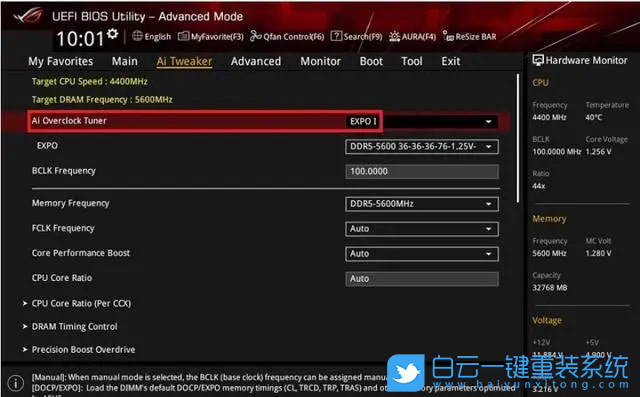
Task: Open the Advanced tab
Action: (256, 61)
